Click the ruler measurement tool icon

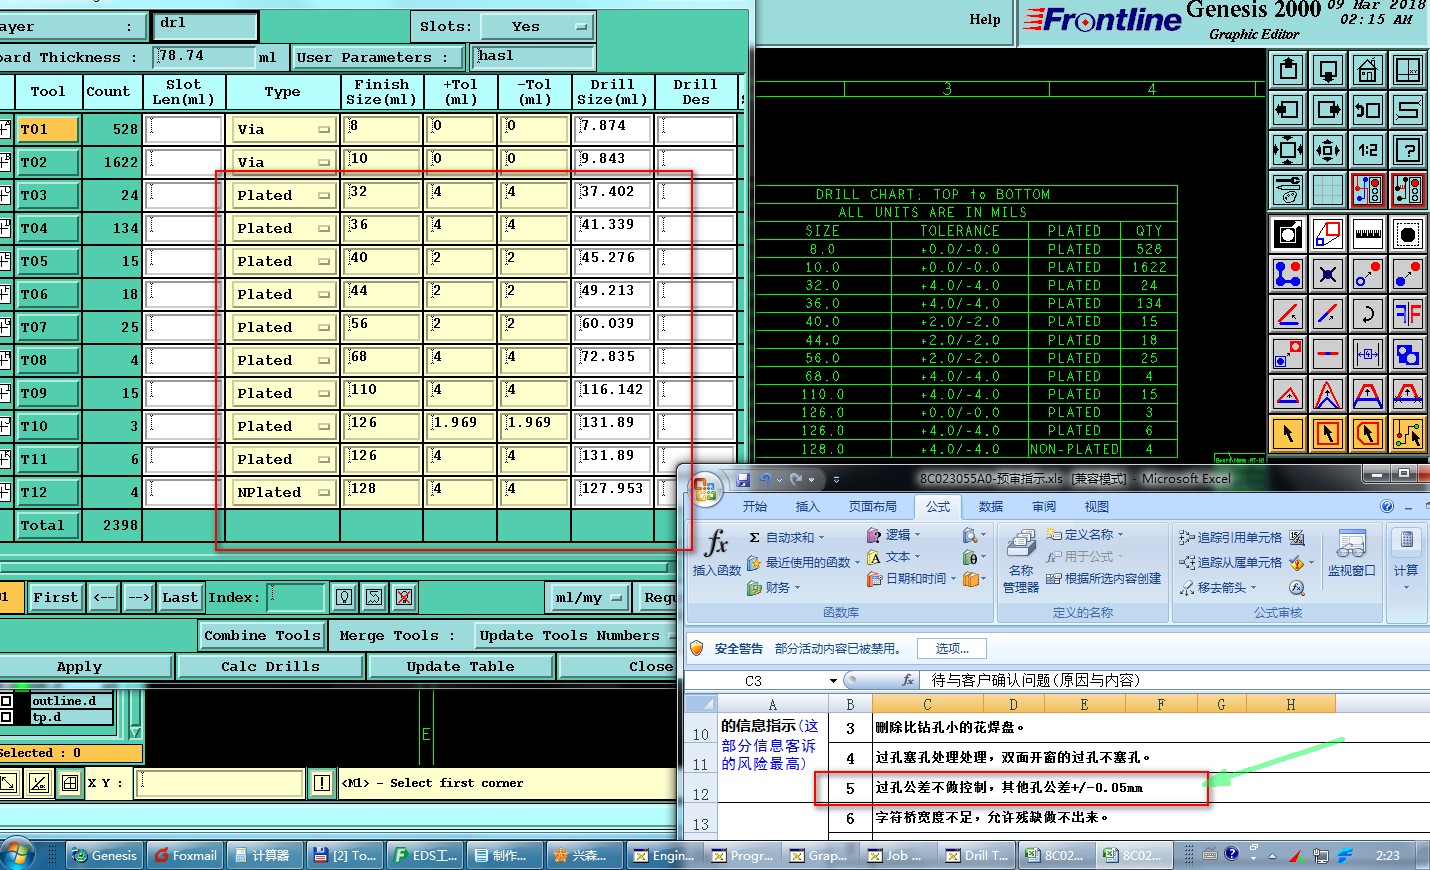[1368, 235]
